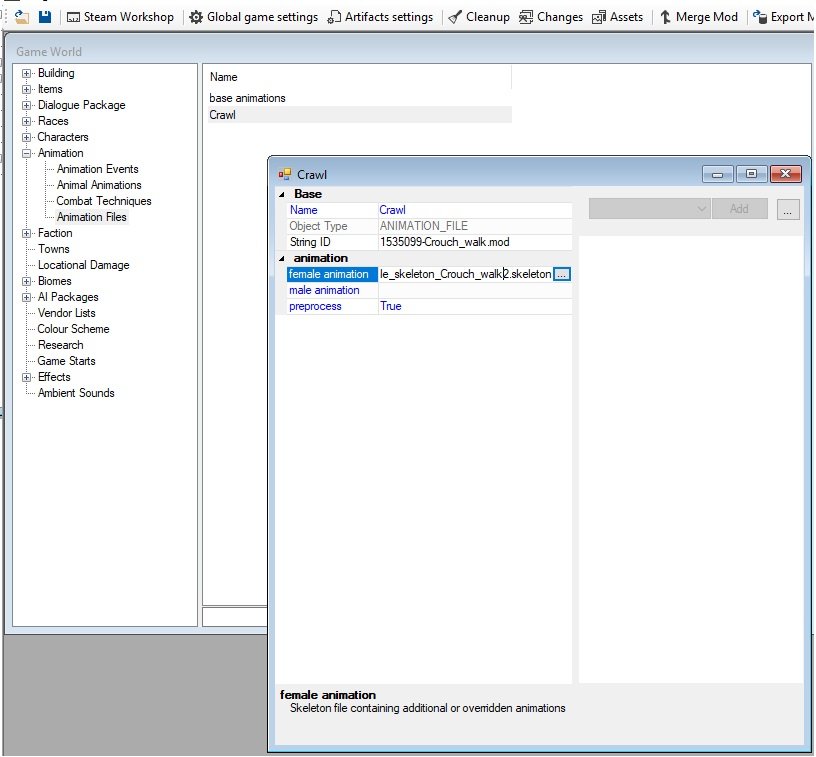Expand the Biomes tree node
This screenshot has width=816, height=757.
point(26,281)
